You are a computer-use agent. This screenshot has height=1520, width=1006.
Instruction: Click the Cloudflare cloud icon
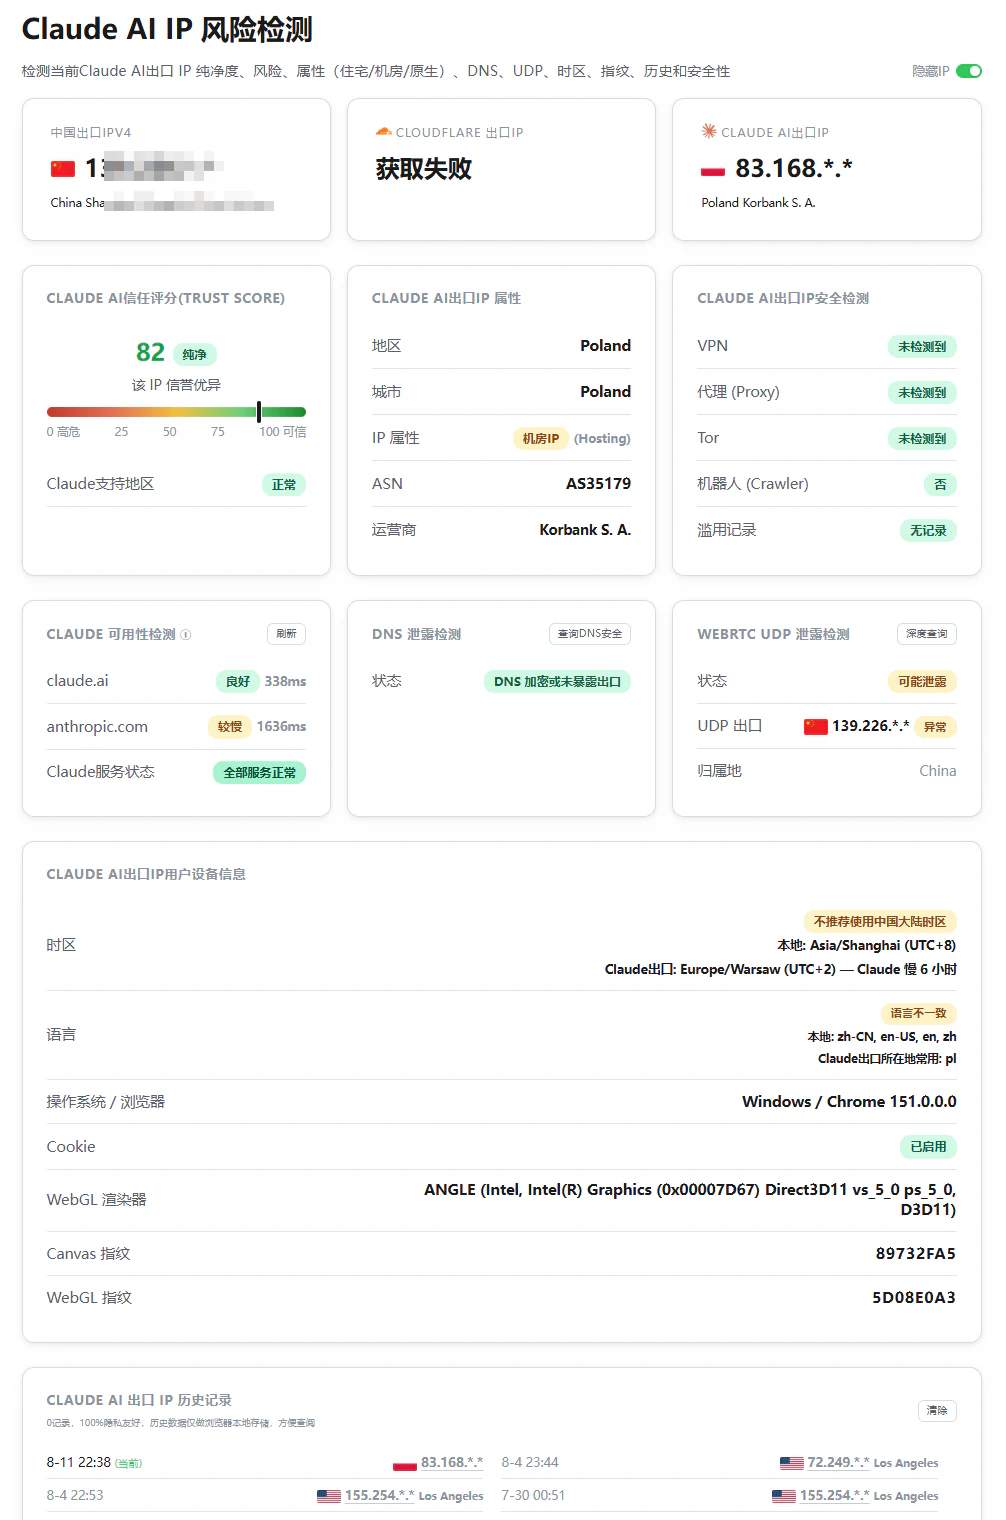(x=383, y=132)
